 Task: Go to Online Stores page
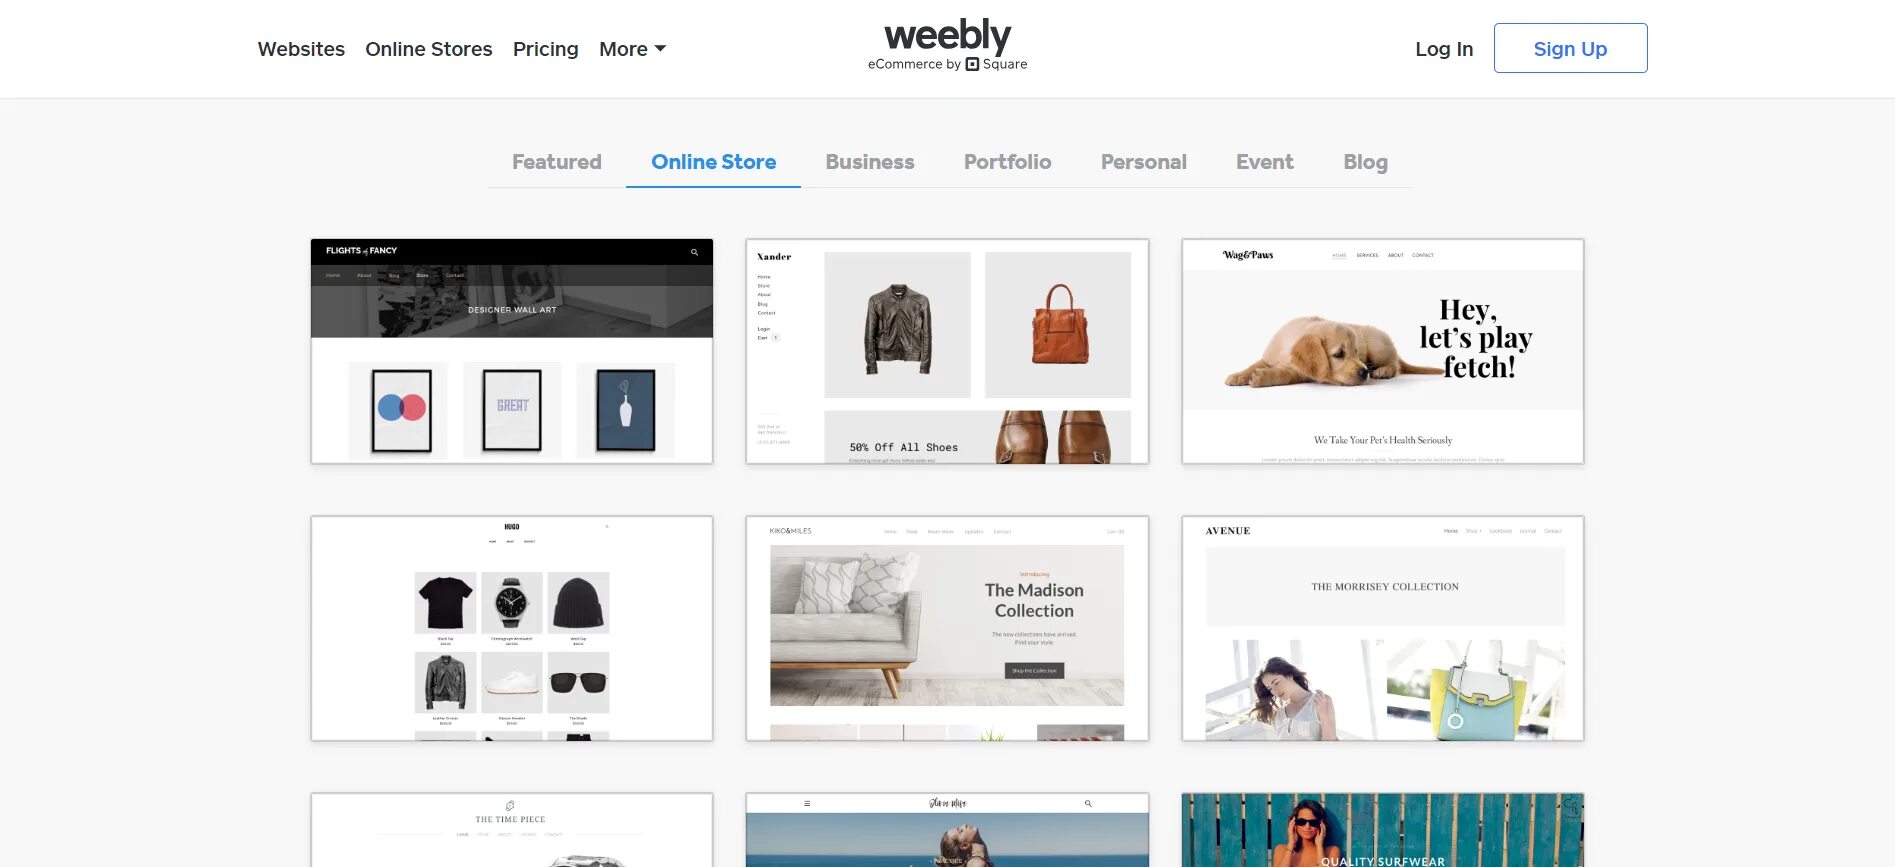(429, 49)
